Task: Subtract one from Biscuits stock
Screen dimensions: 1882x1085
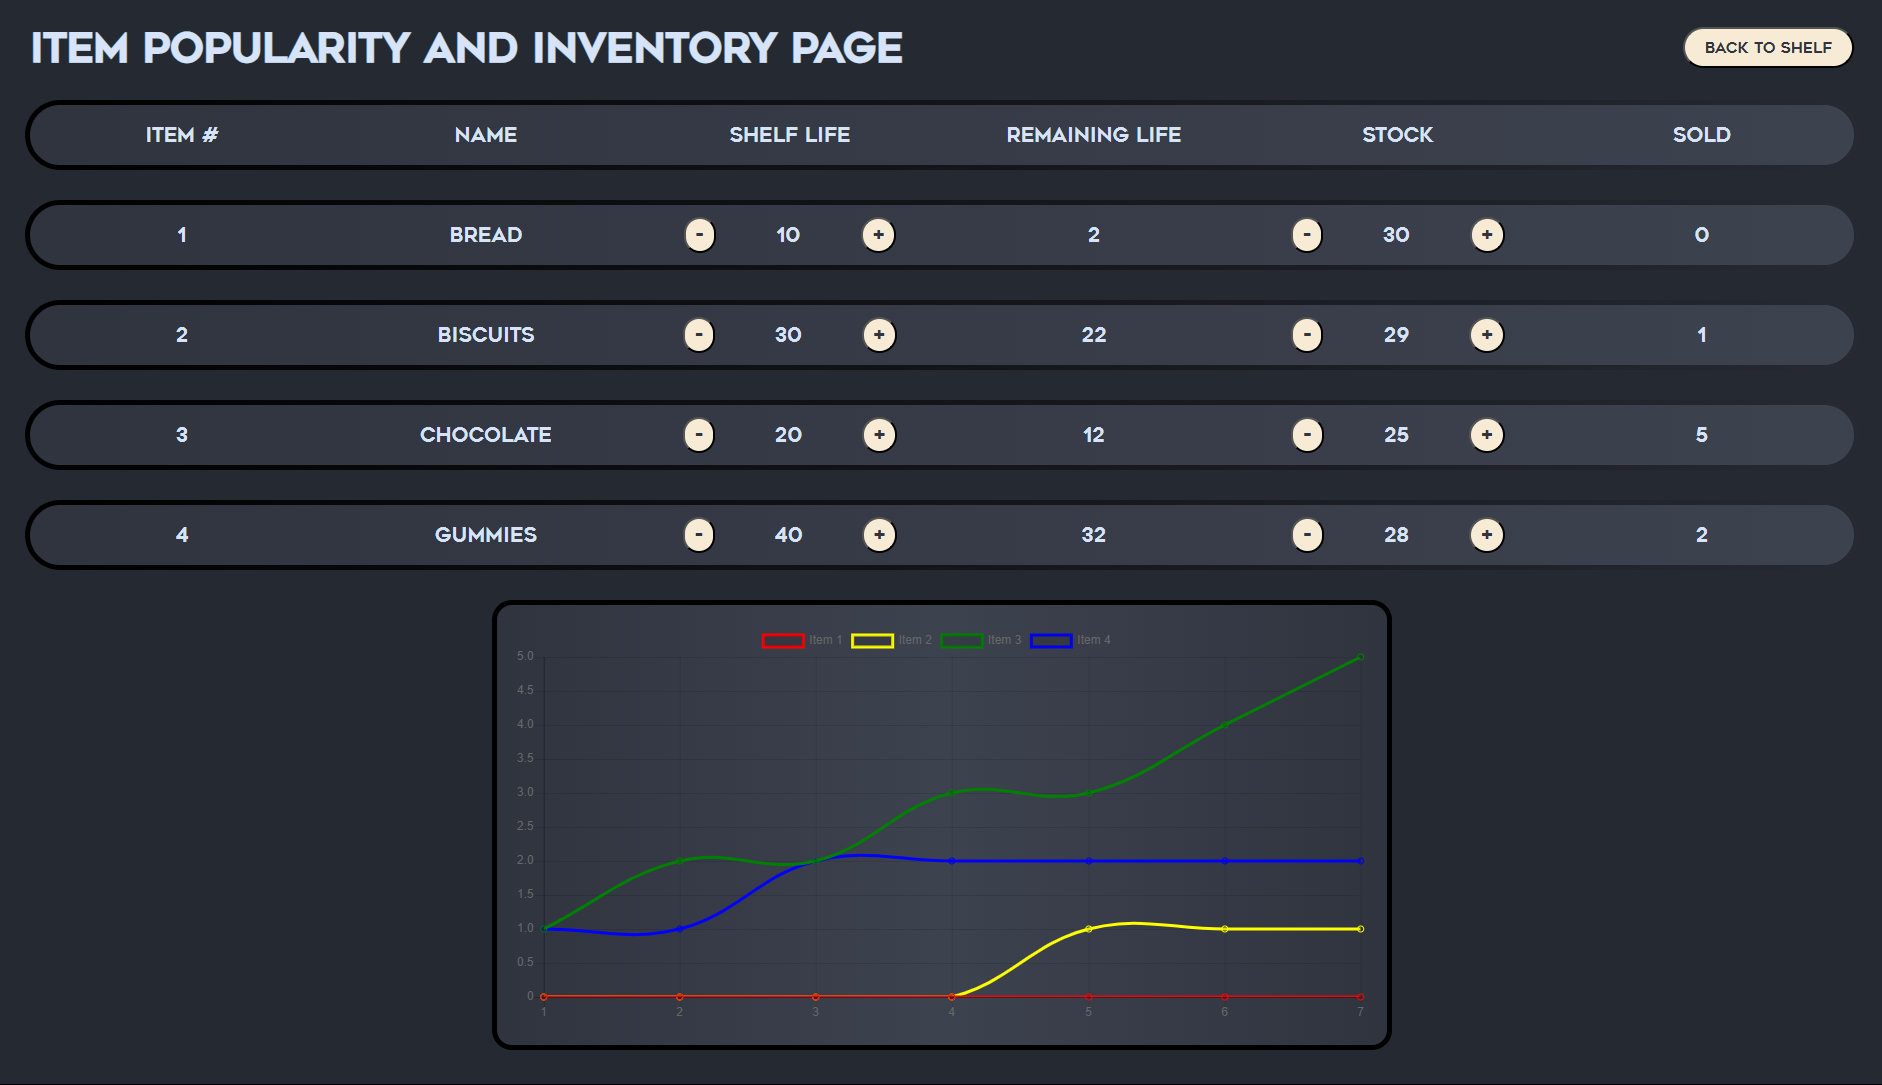Action: (1306, 335)
